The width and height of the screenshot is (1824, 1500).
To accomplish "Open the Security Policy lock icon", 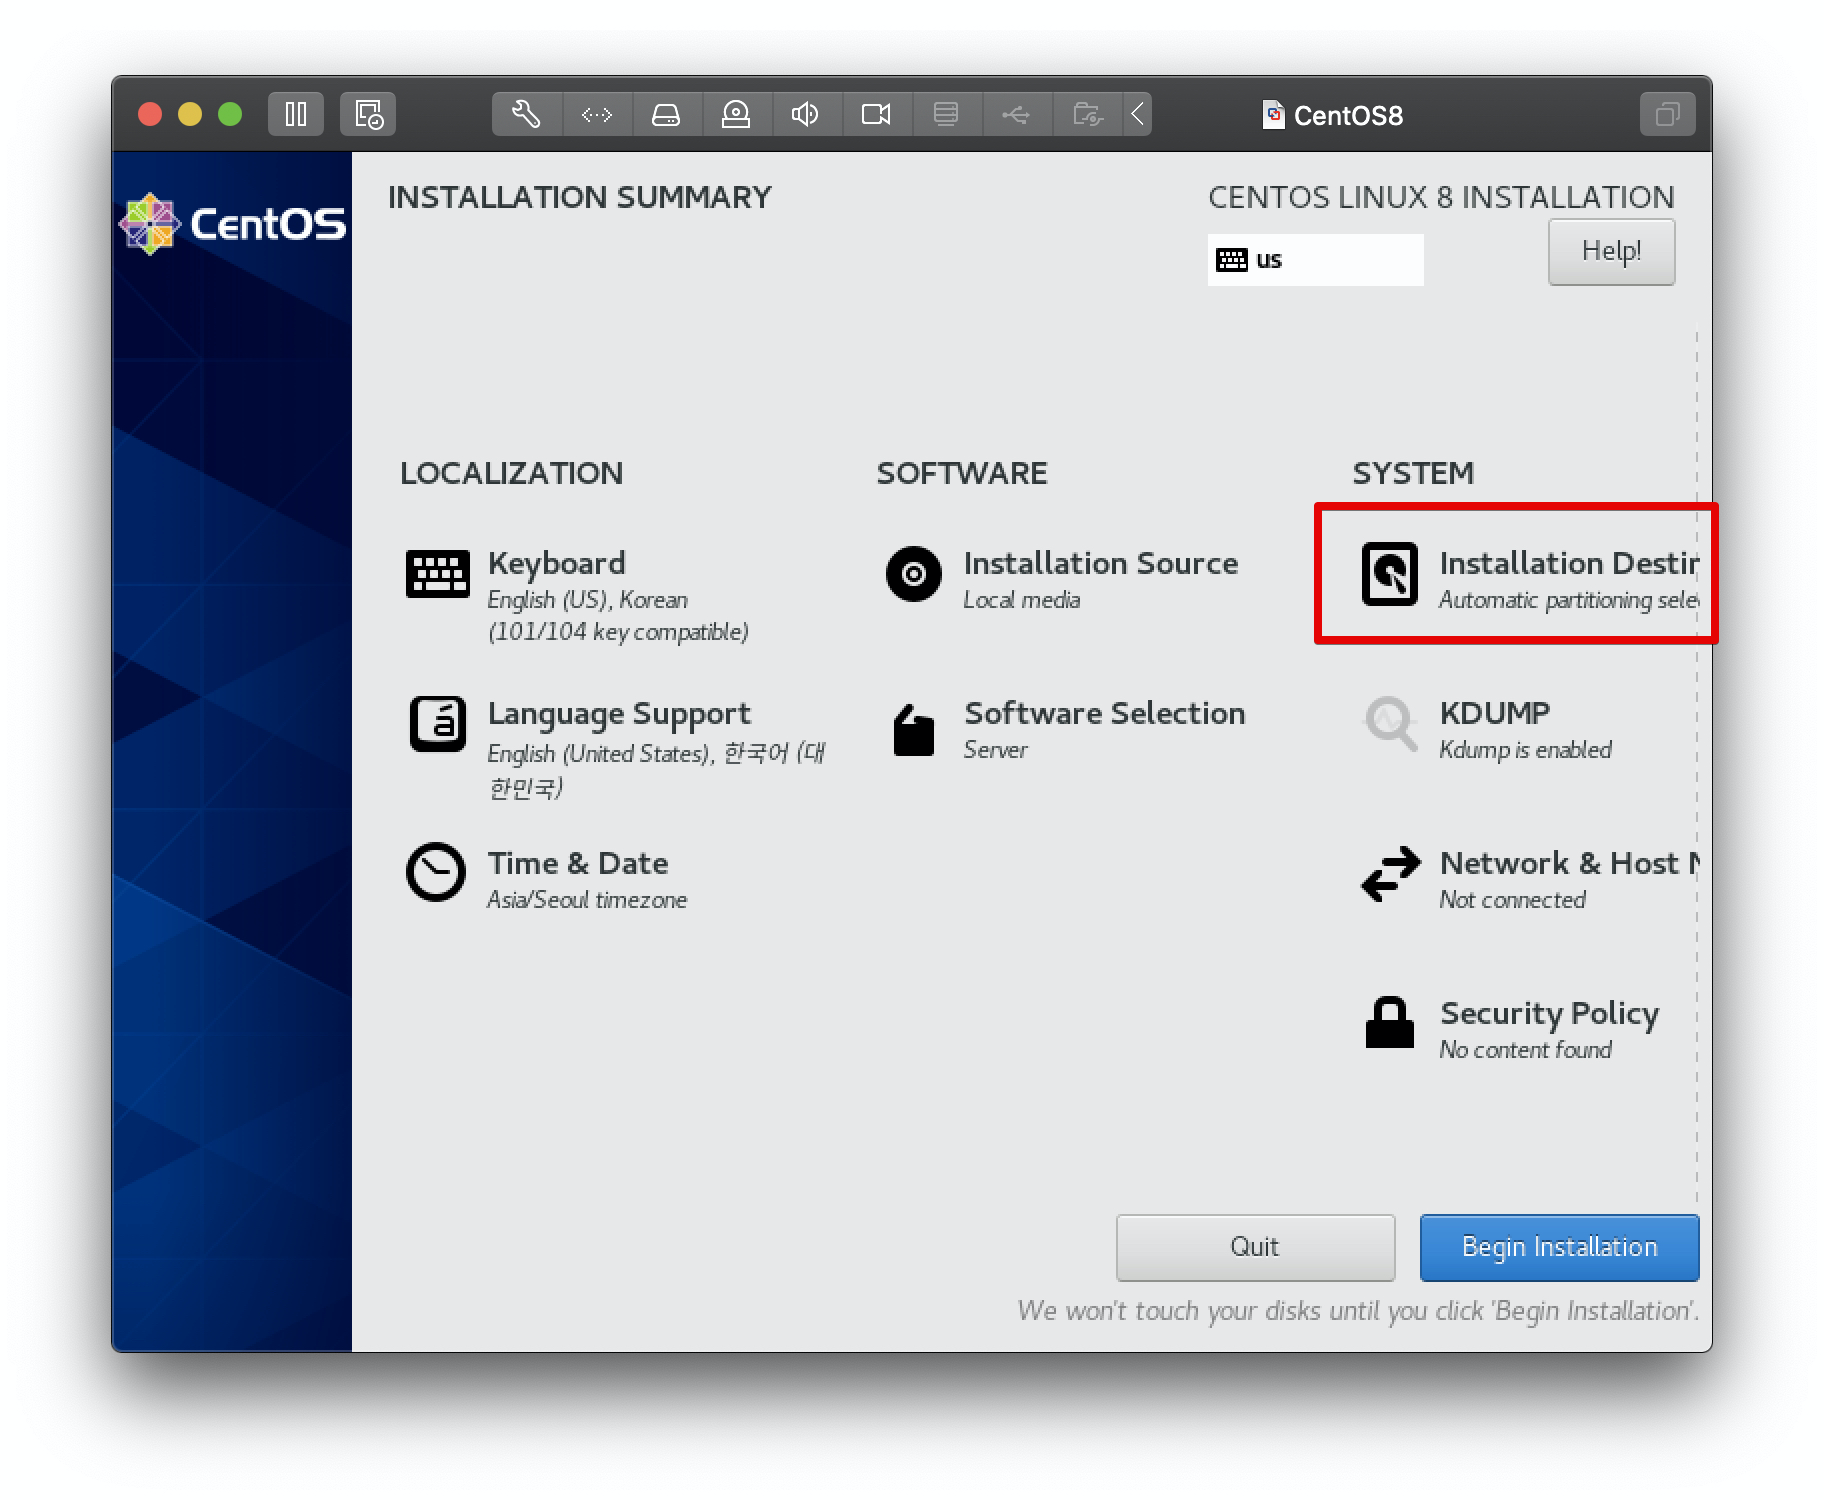I will [1390, 1022].
